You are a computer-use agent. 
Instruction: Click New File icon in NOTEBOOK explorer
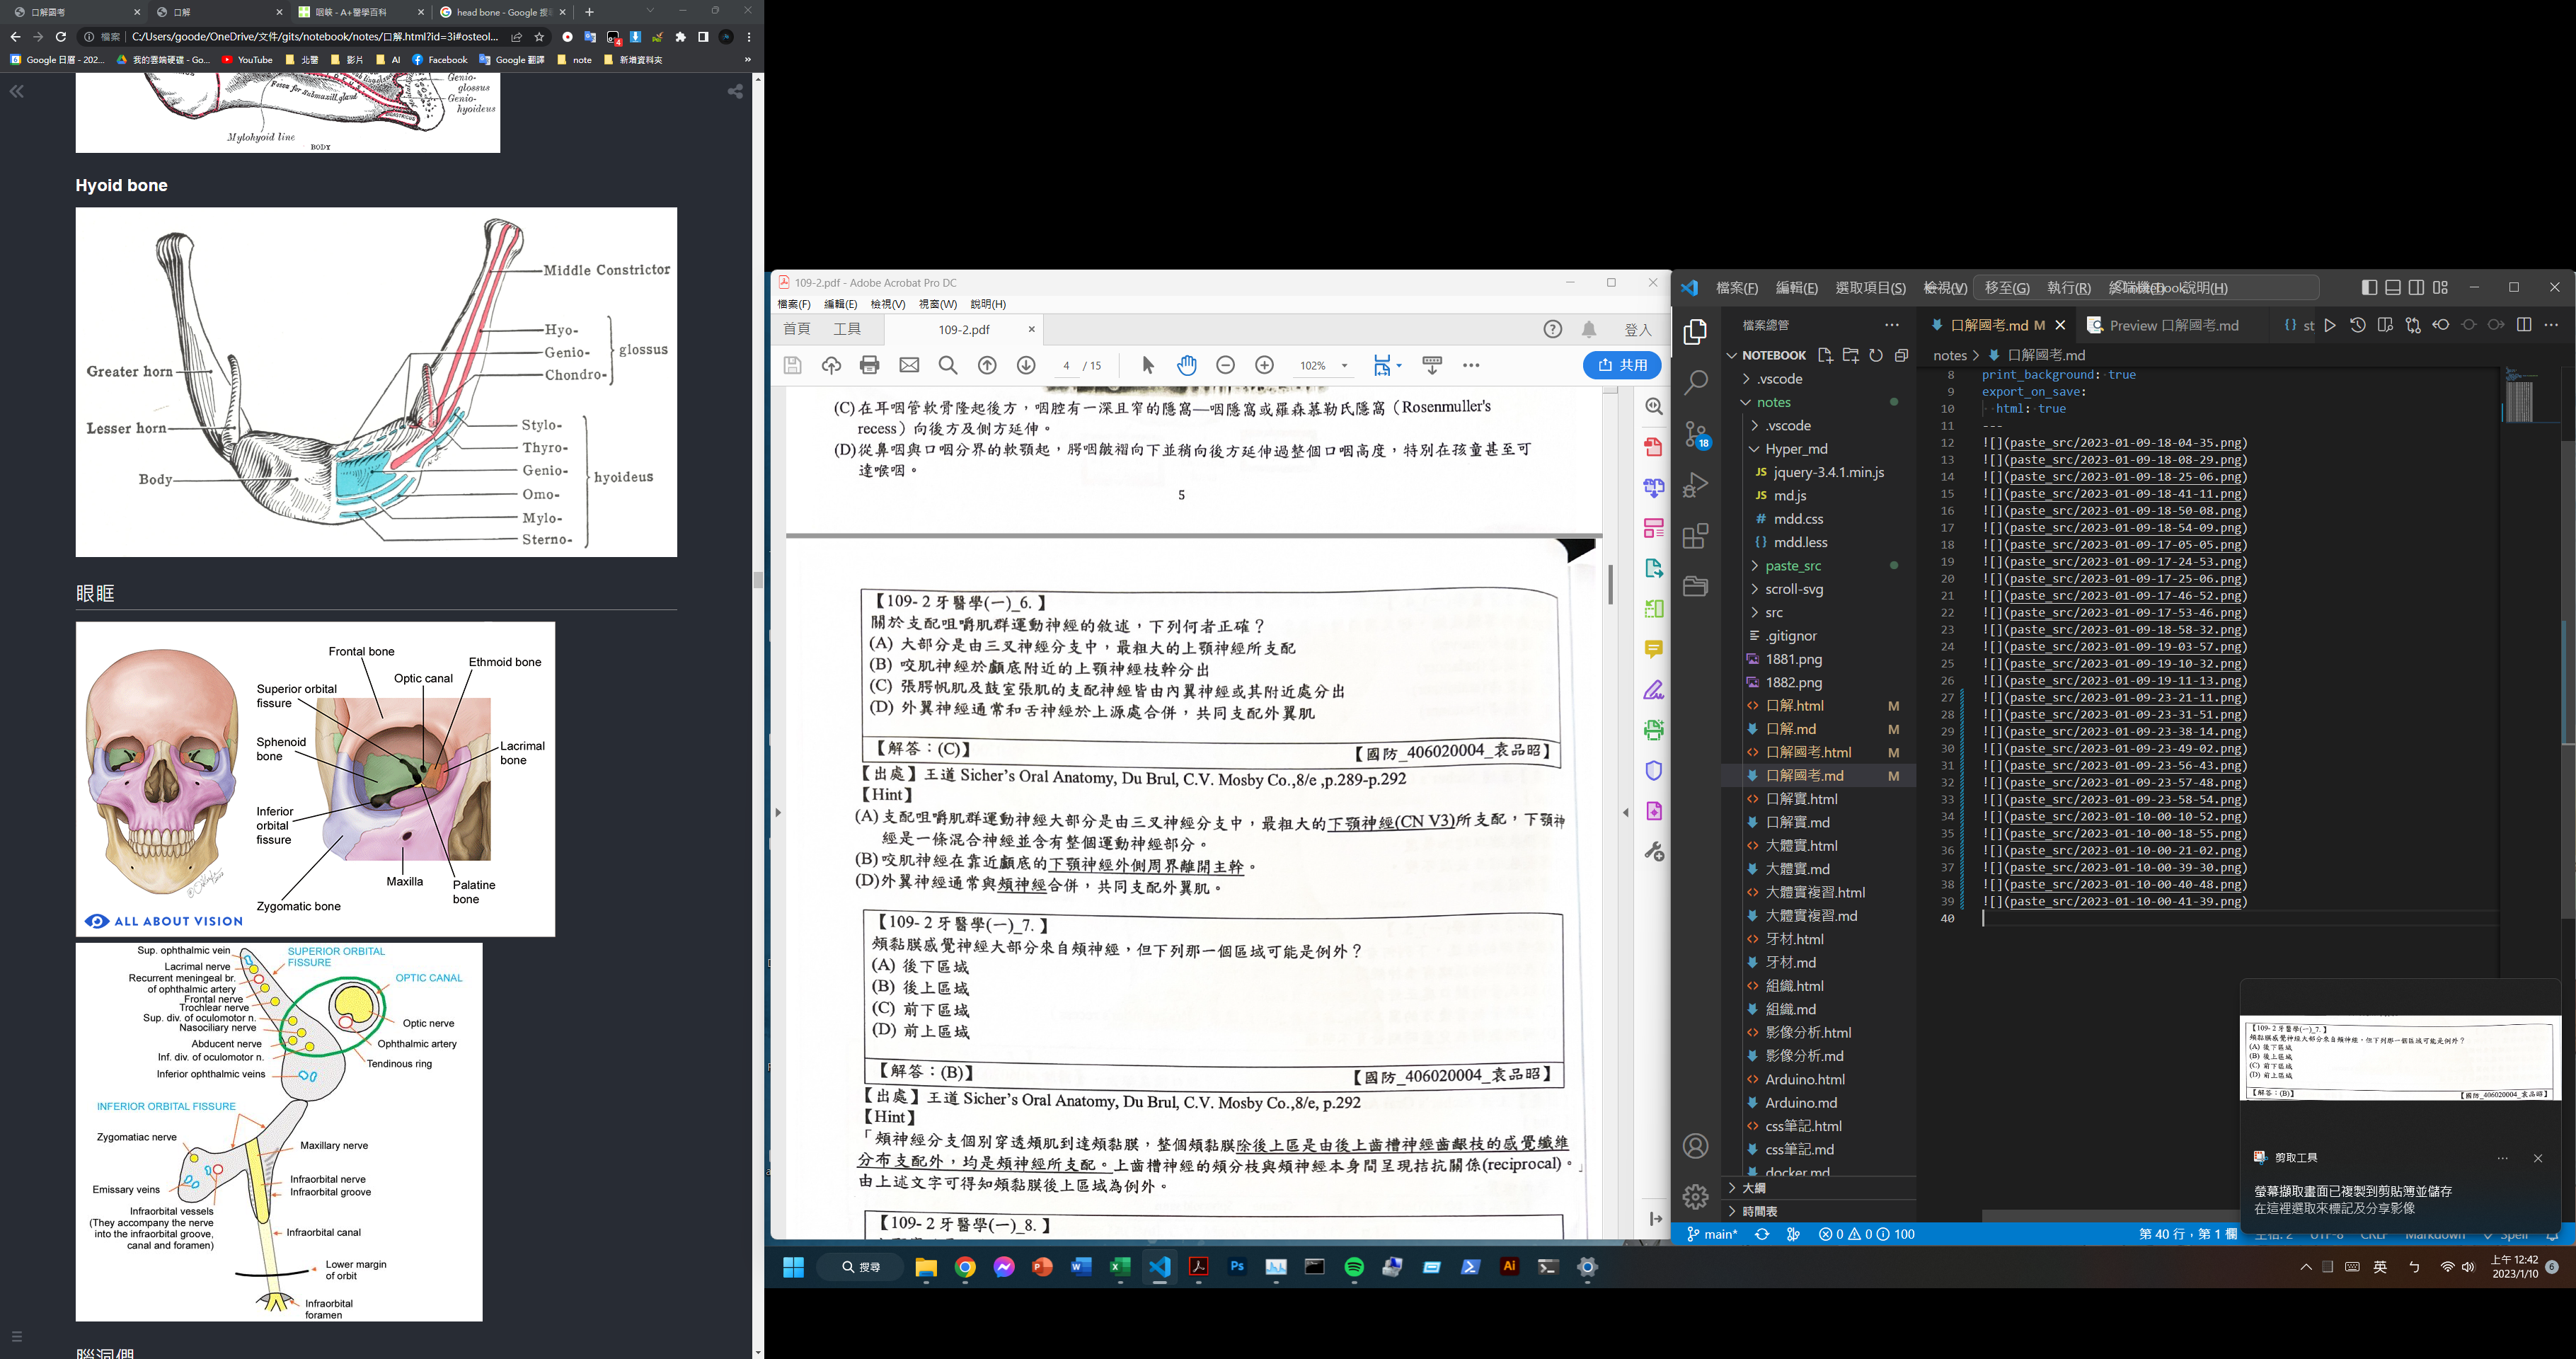tap(1825, 355)
